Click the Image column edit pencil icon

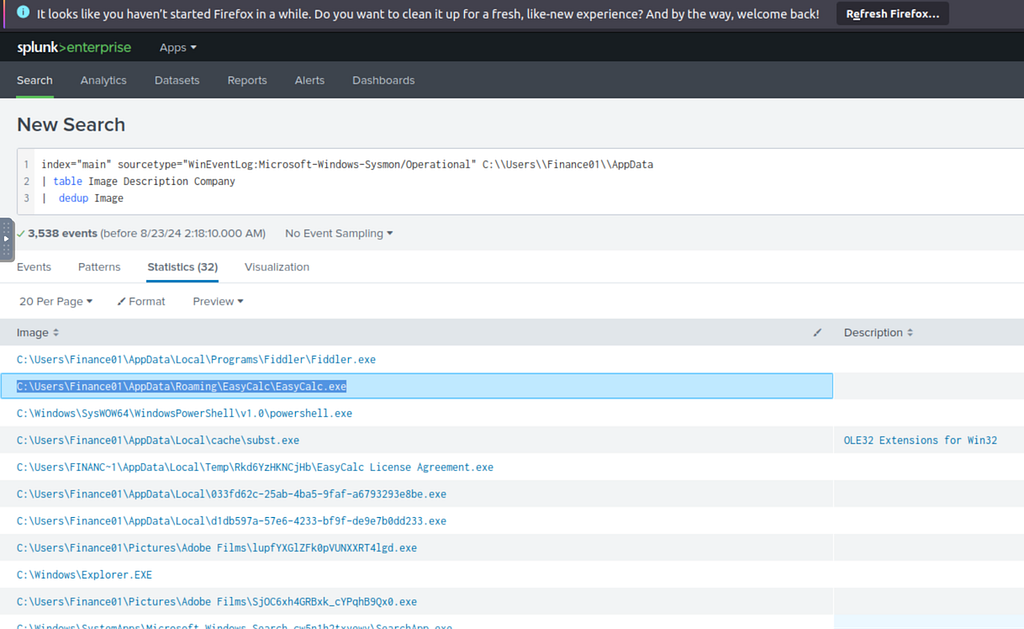click(x=817, y=332)
